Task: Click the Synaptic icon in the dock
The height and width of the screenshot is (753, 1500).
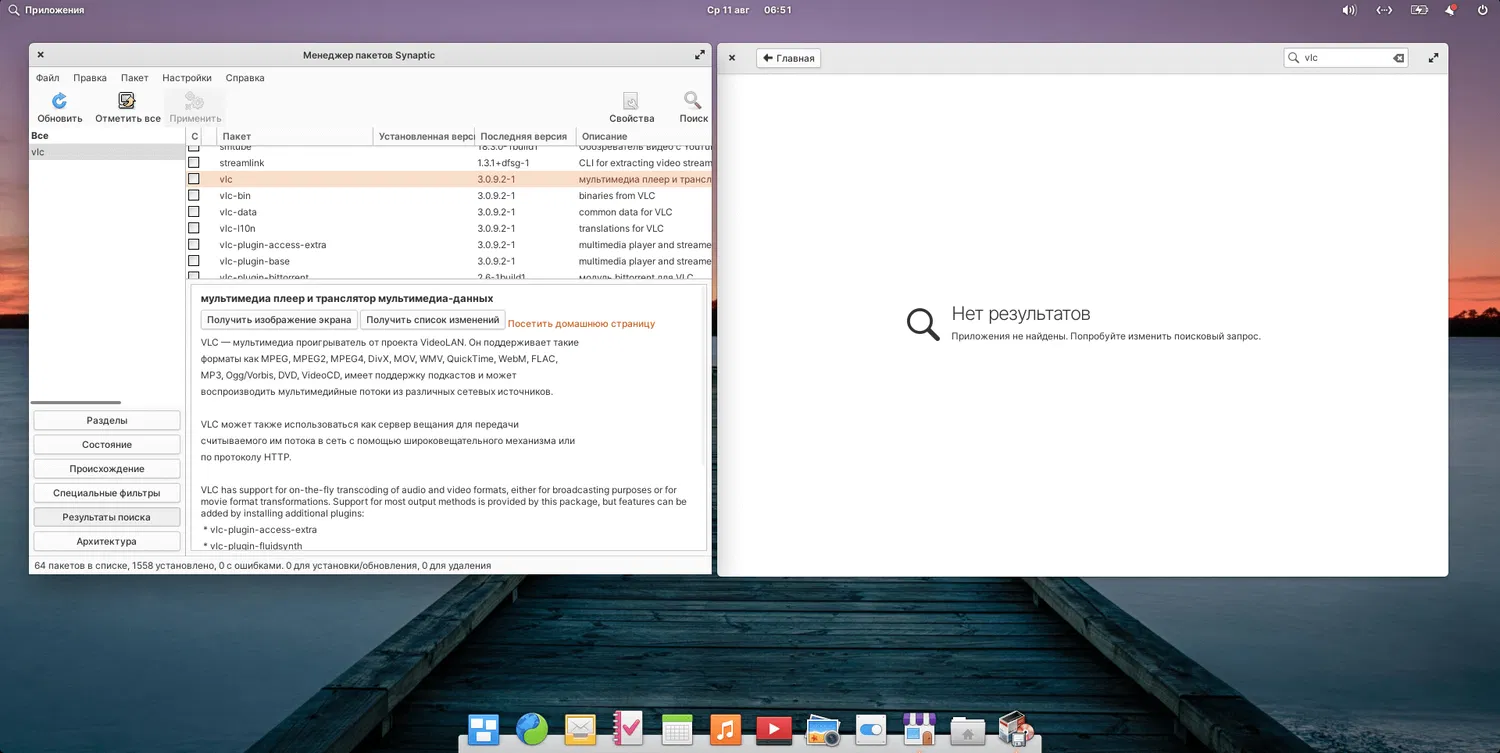Action: (x=1016, y=730)
